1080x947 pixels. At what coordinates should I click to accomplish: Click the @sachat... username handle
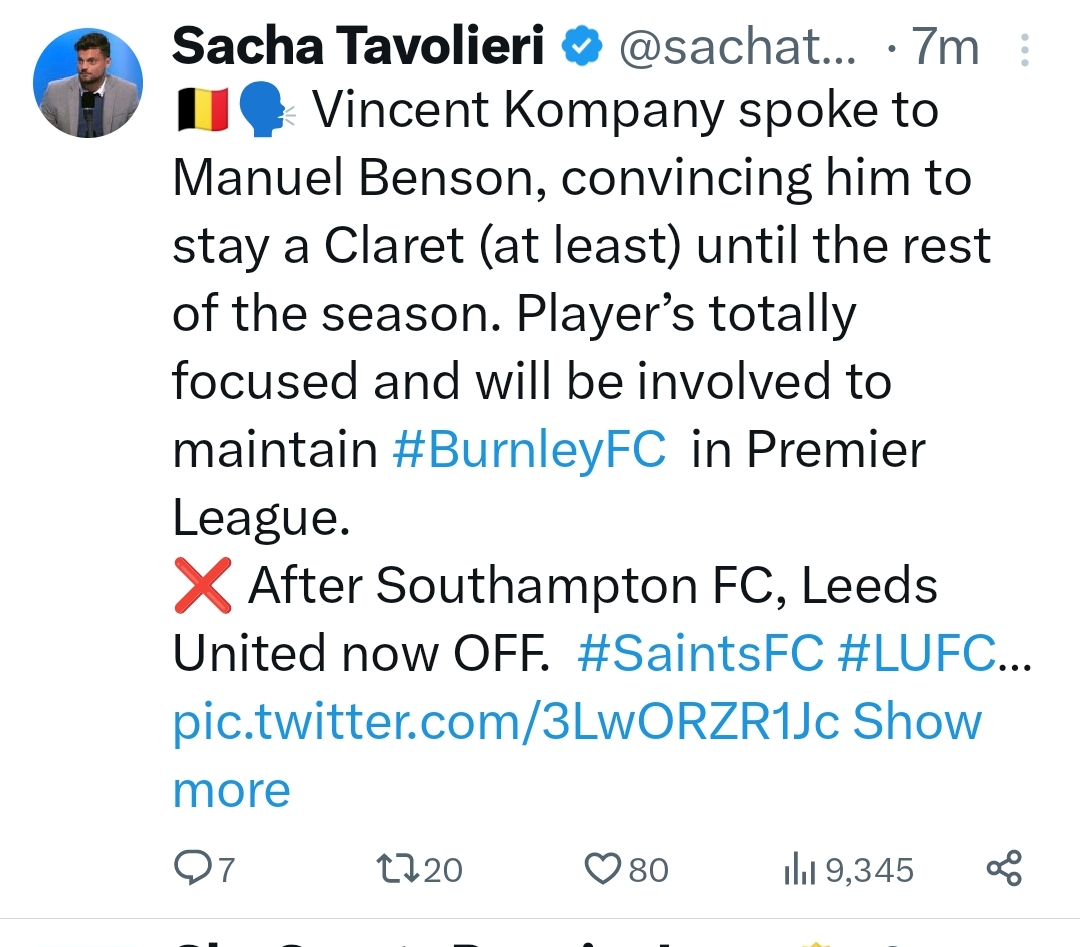point(737,47)
